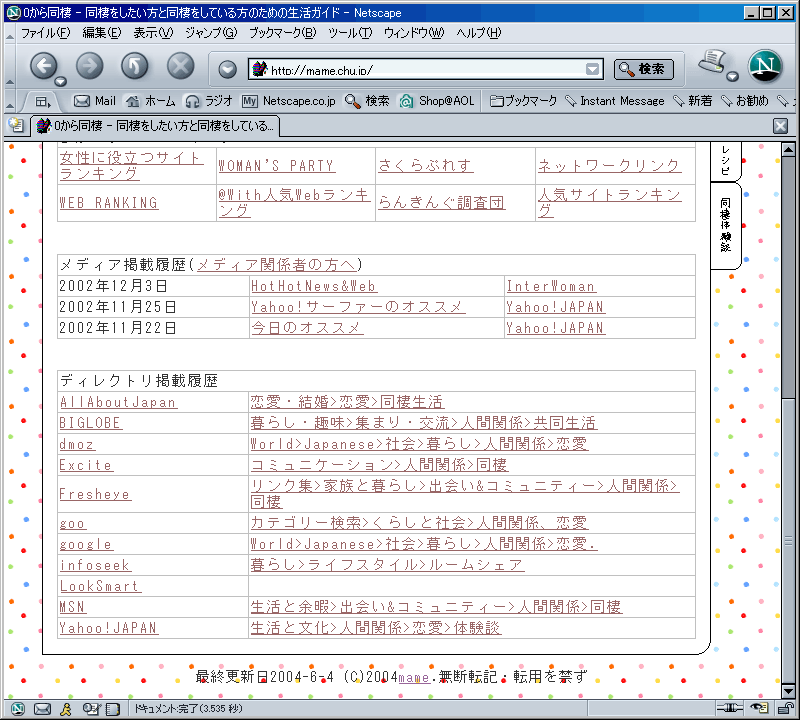This screenshot has width=800, height=720.
Task: Open the ツール(T) menu
Action: coord(349,33)
